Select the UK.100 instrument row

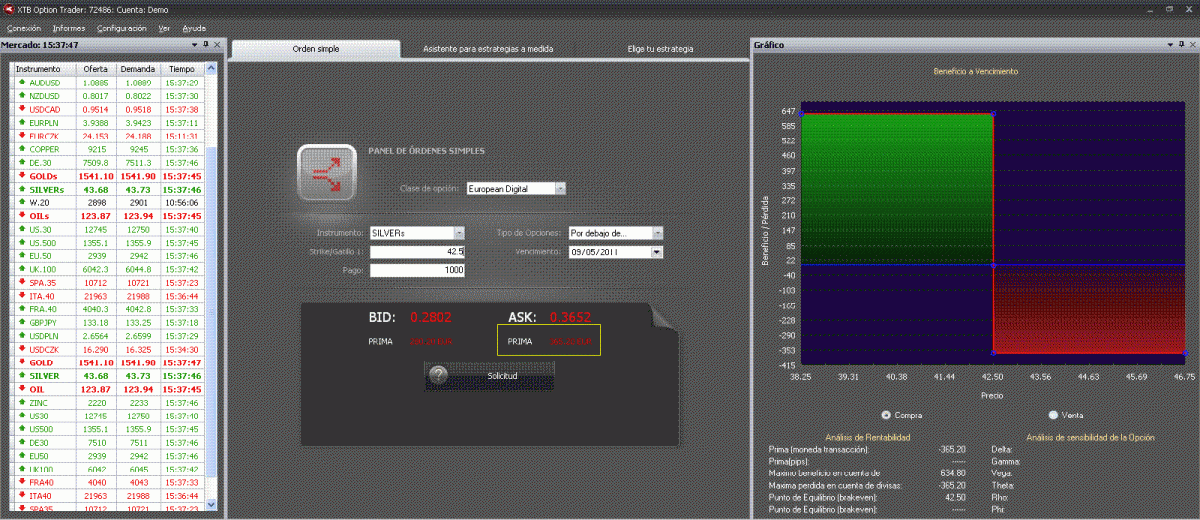pyautogui.click(x=108, y=269)
